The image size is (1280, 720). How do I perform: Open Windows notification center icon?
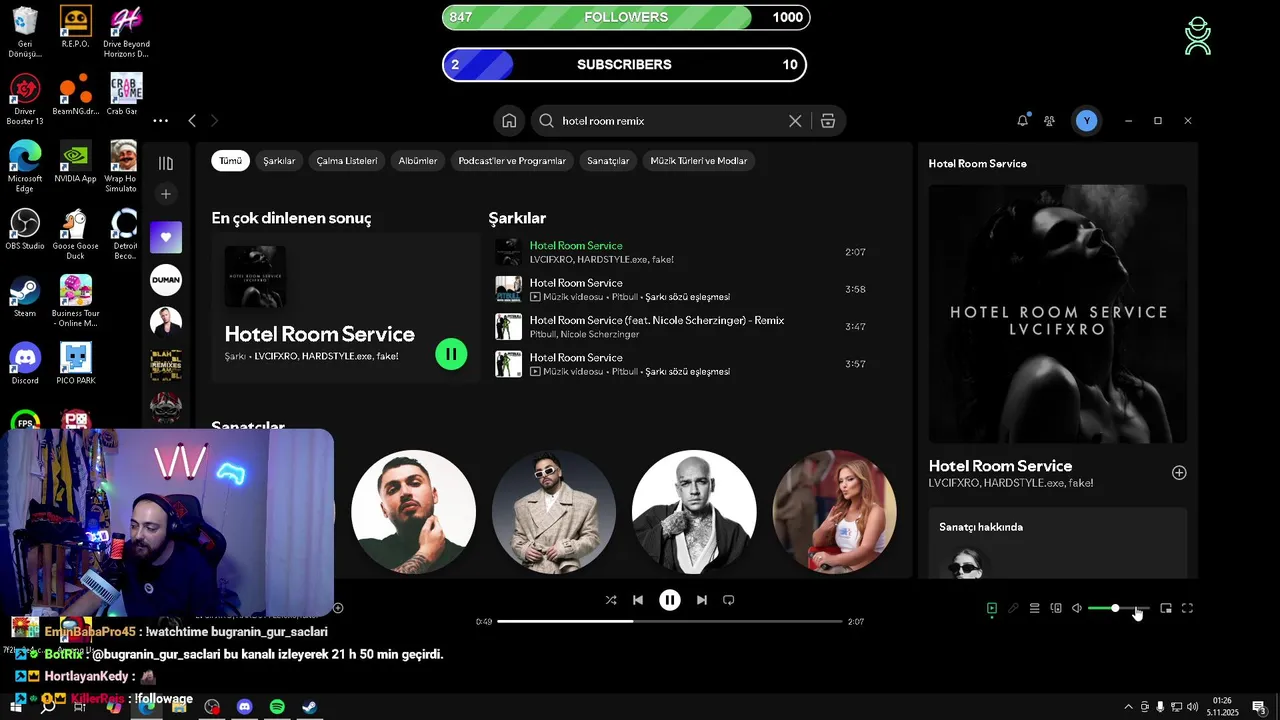coord(1260,707)
